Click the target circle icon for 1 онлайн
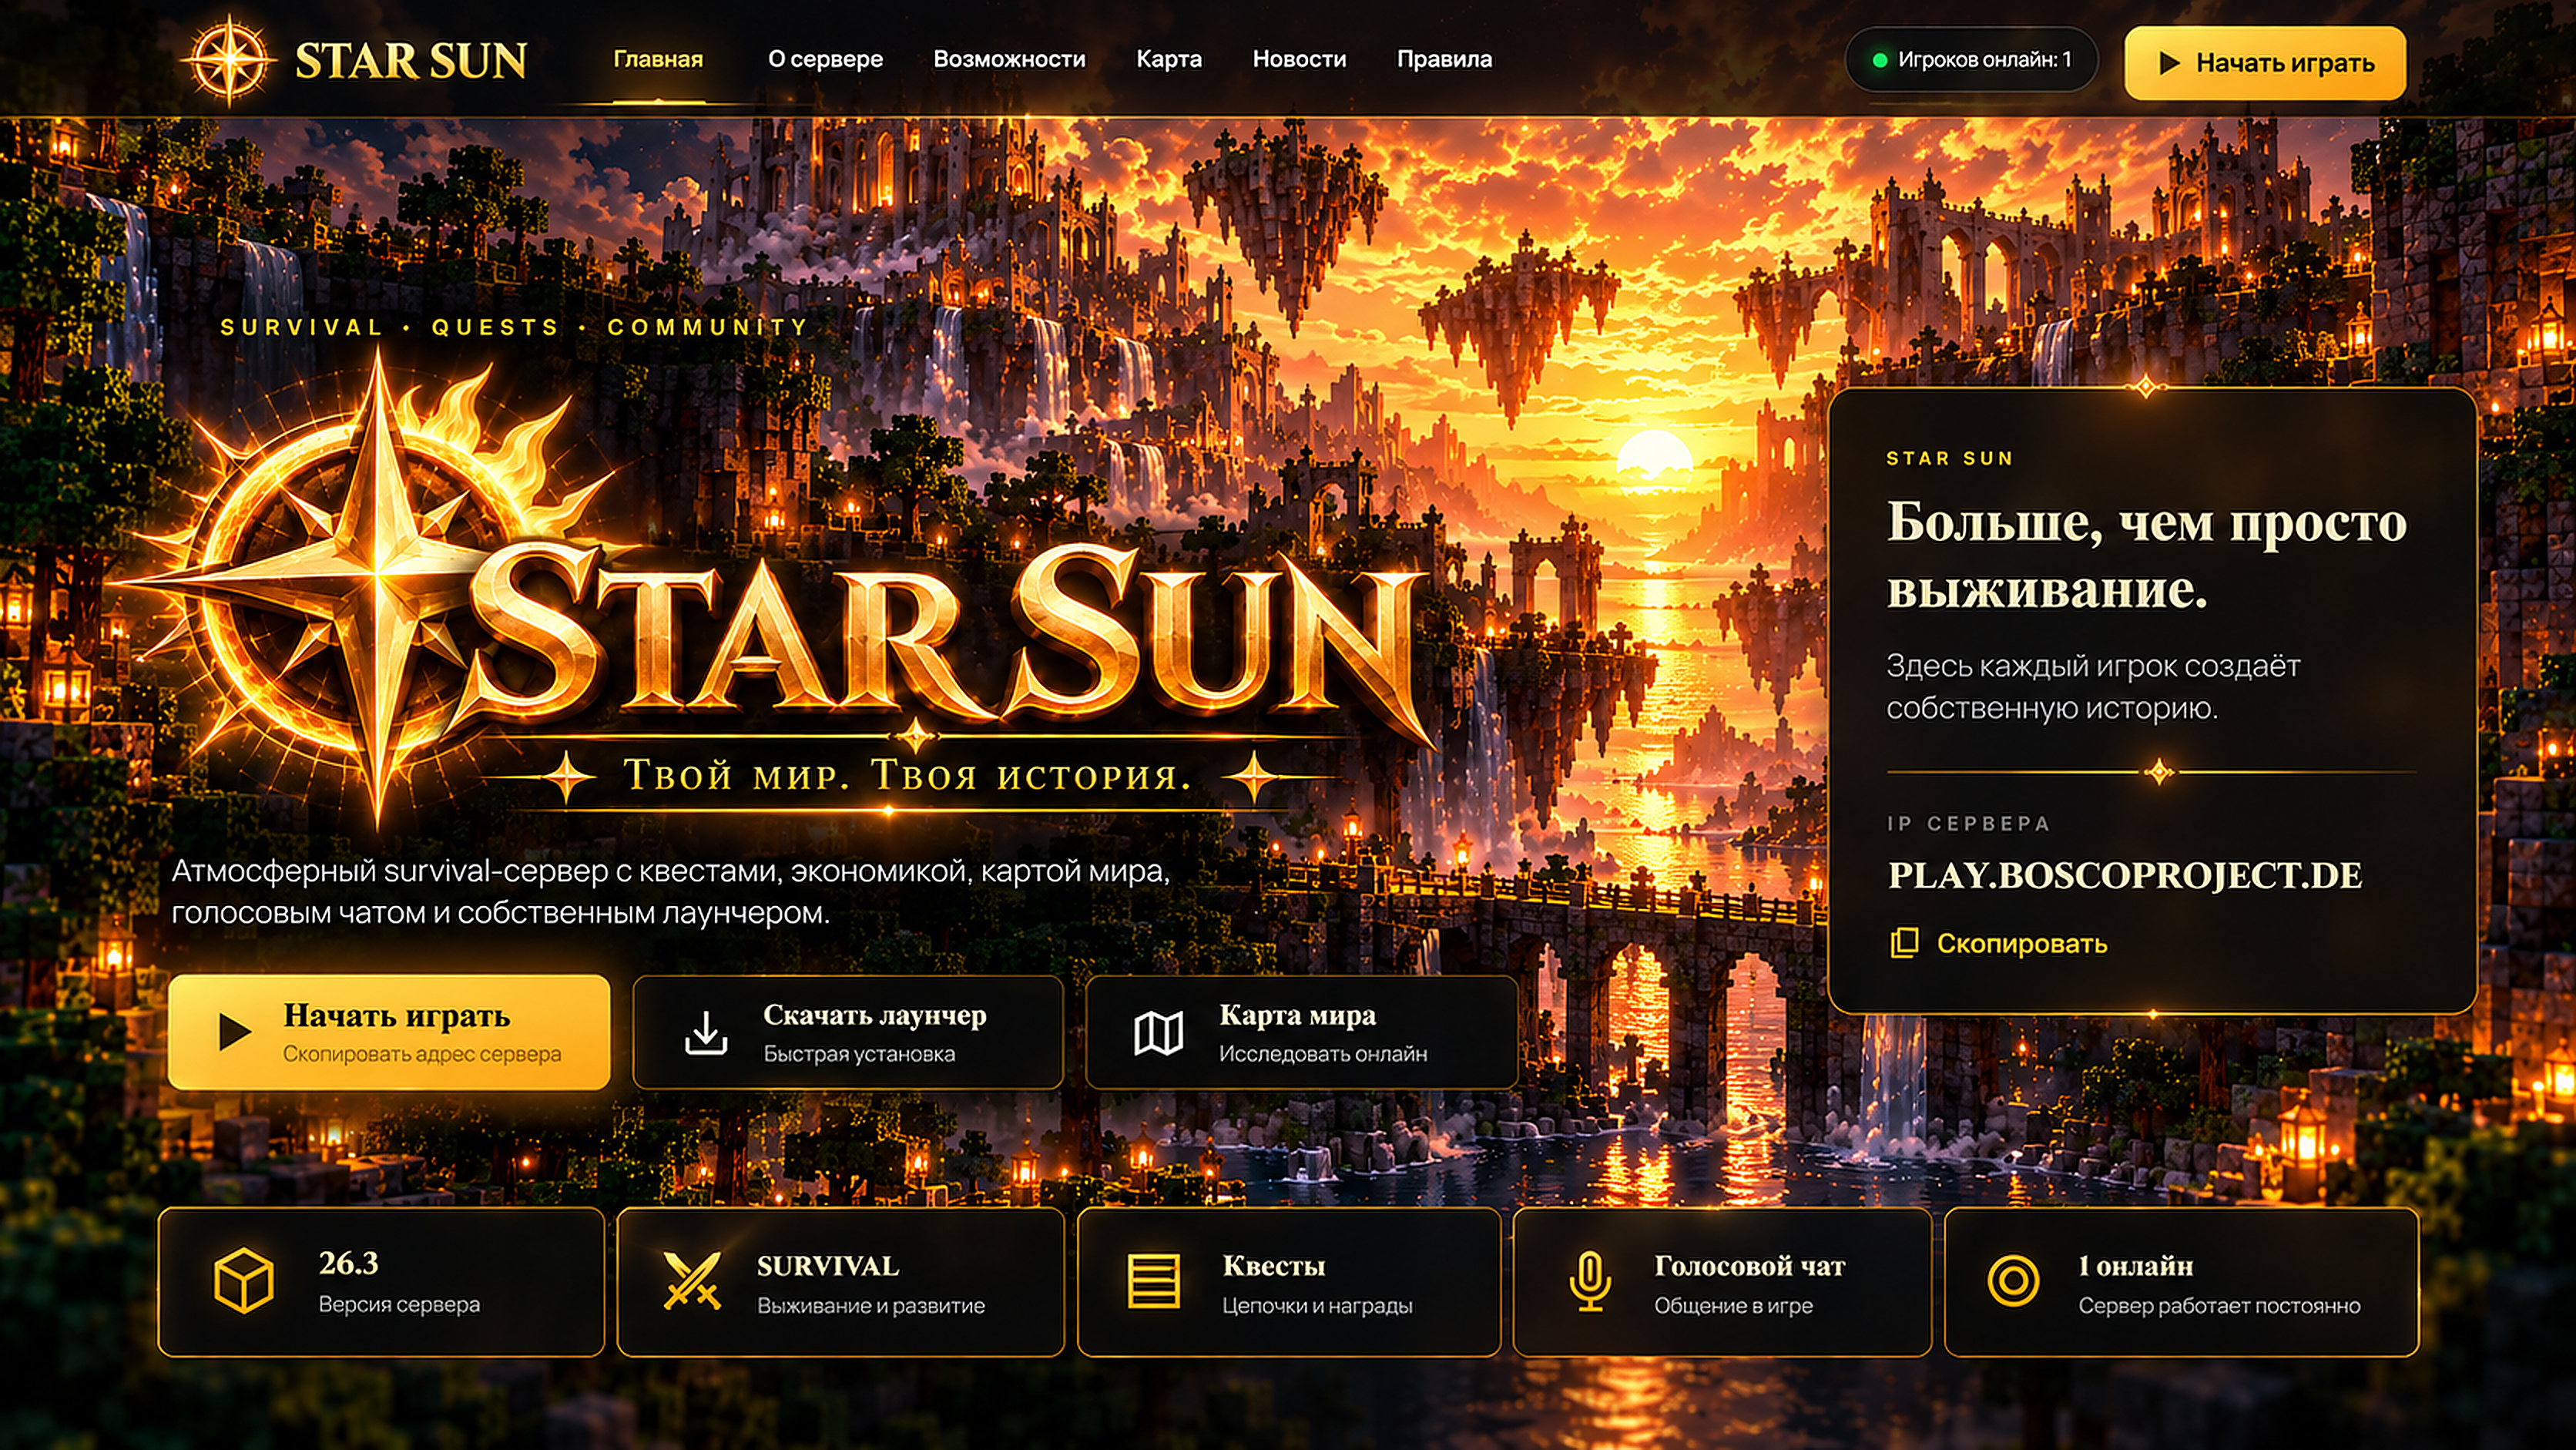Viewport: 2576px width, 1450px height. (2013, 1281)
